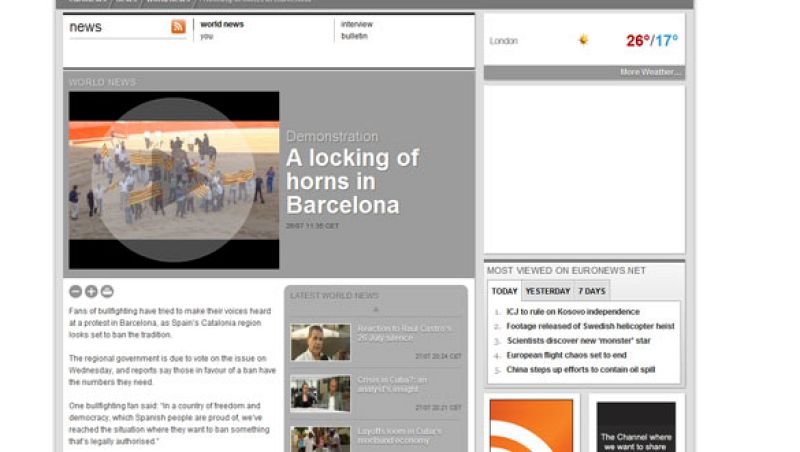
Task: Switch to the YESTERDAY most viewed tab
Action: click(548, 291)
